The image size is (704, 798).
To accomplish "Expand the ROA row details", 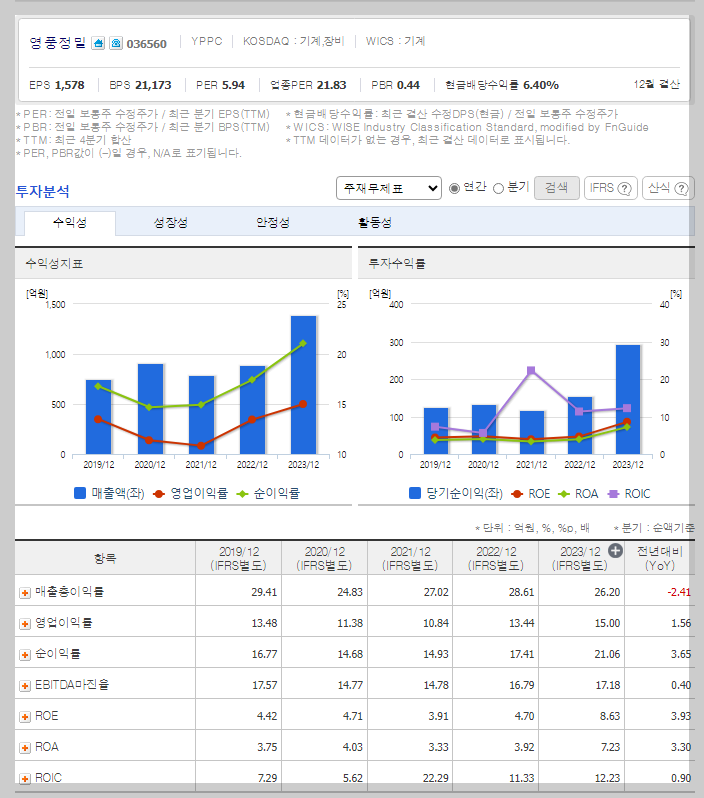I will point(24,748).
